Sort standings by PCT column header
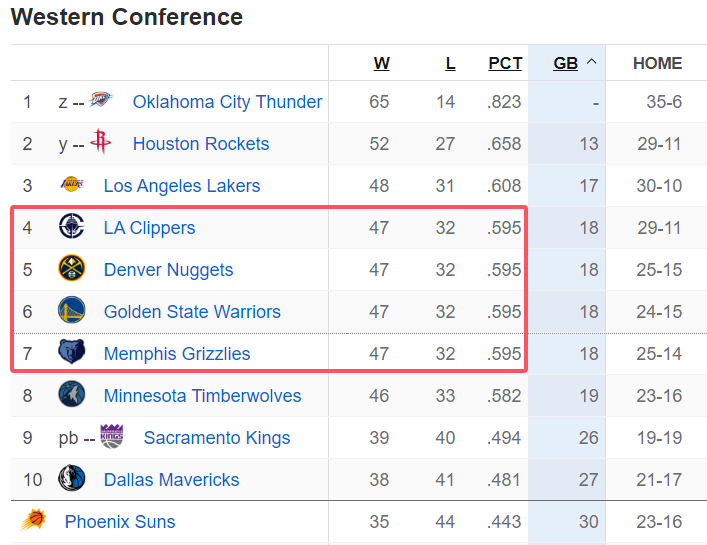Screen dimensions: 707x545 click(505, 63)
